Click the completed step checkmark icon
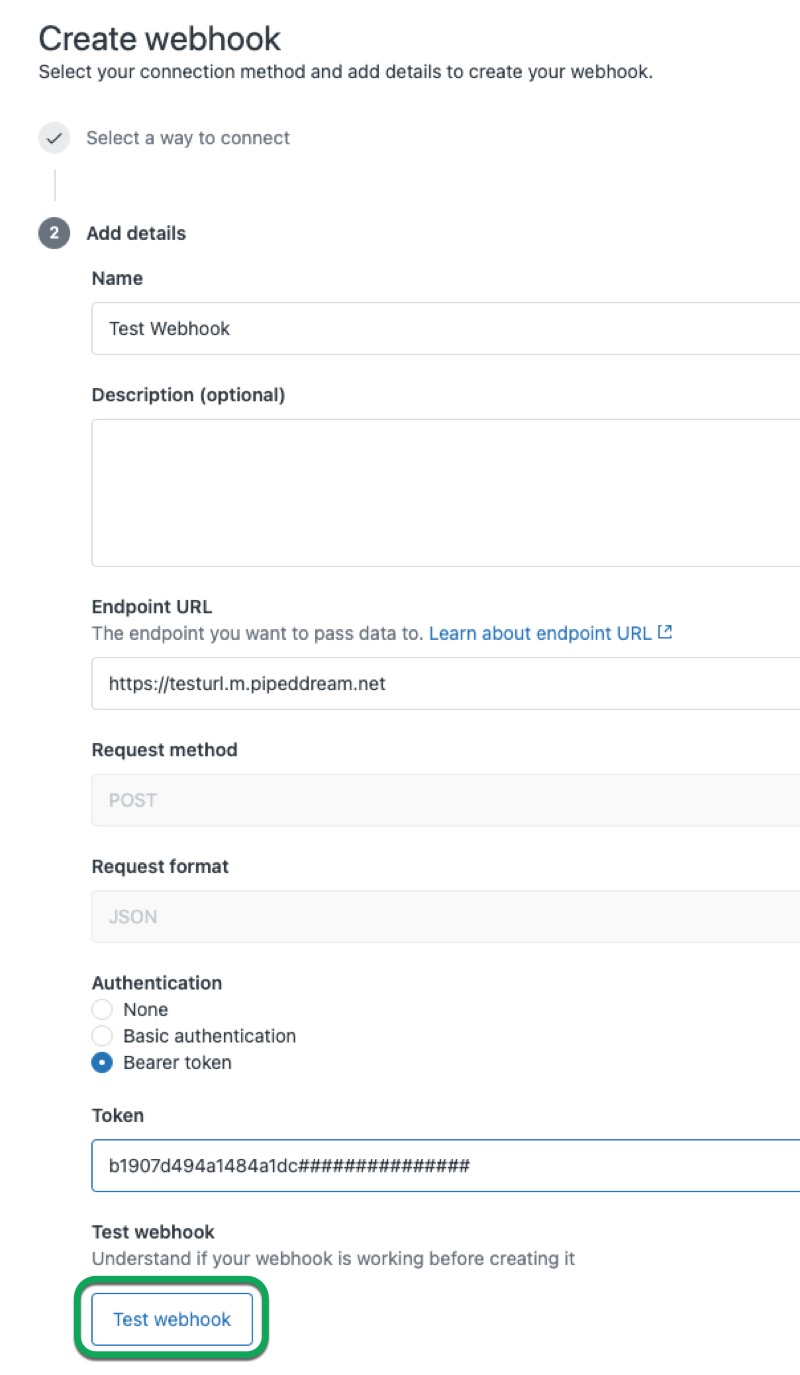 tap(54, 138)
